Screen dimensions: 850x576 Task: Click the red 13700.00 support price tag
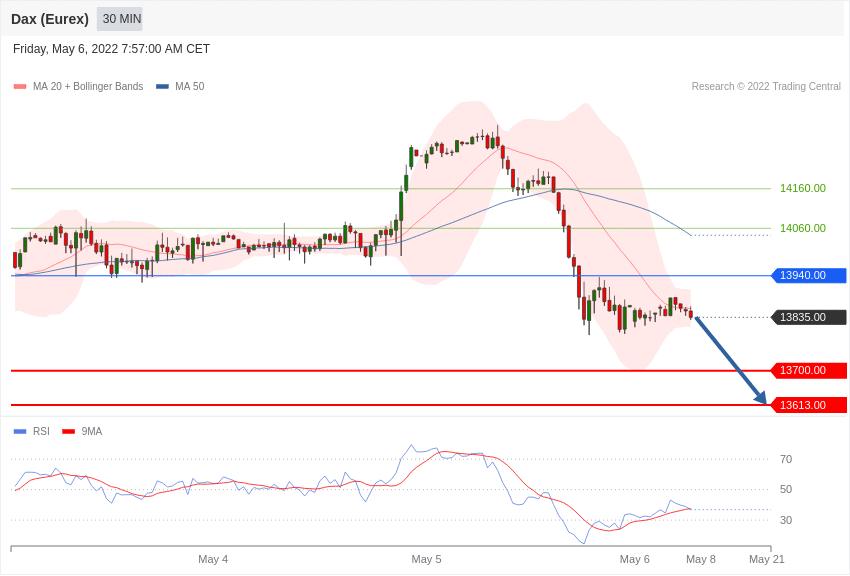[x=809, y=371]
